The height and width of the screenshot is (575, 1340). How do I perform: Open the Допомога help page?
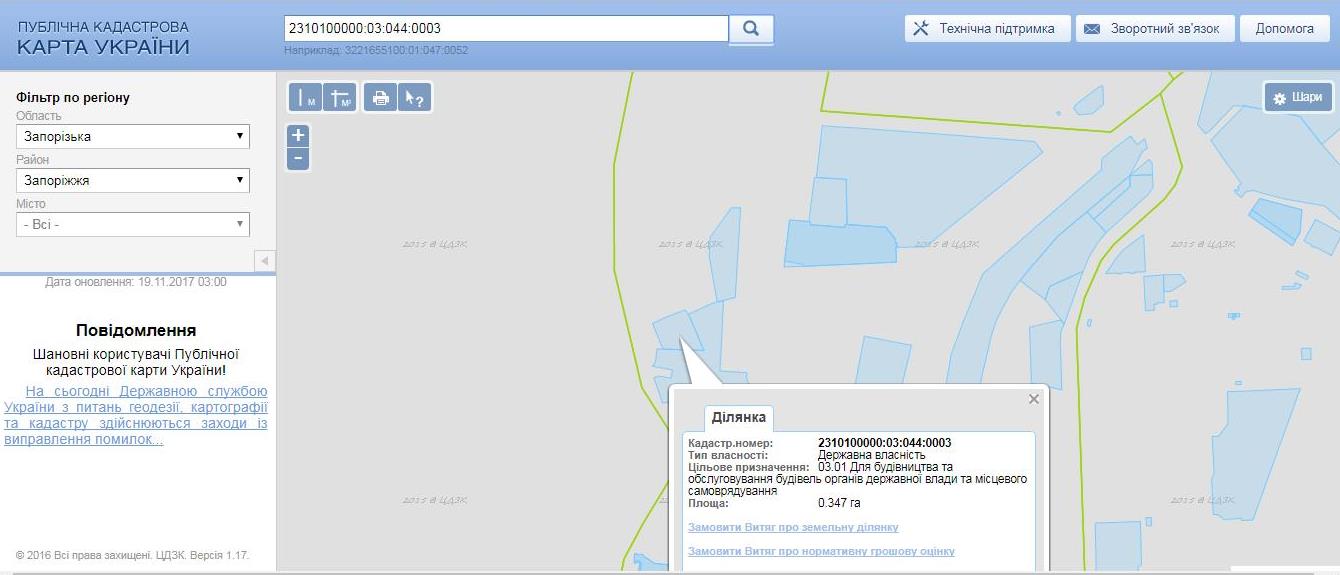tap(1284, 29)
